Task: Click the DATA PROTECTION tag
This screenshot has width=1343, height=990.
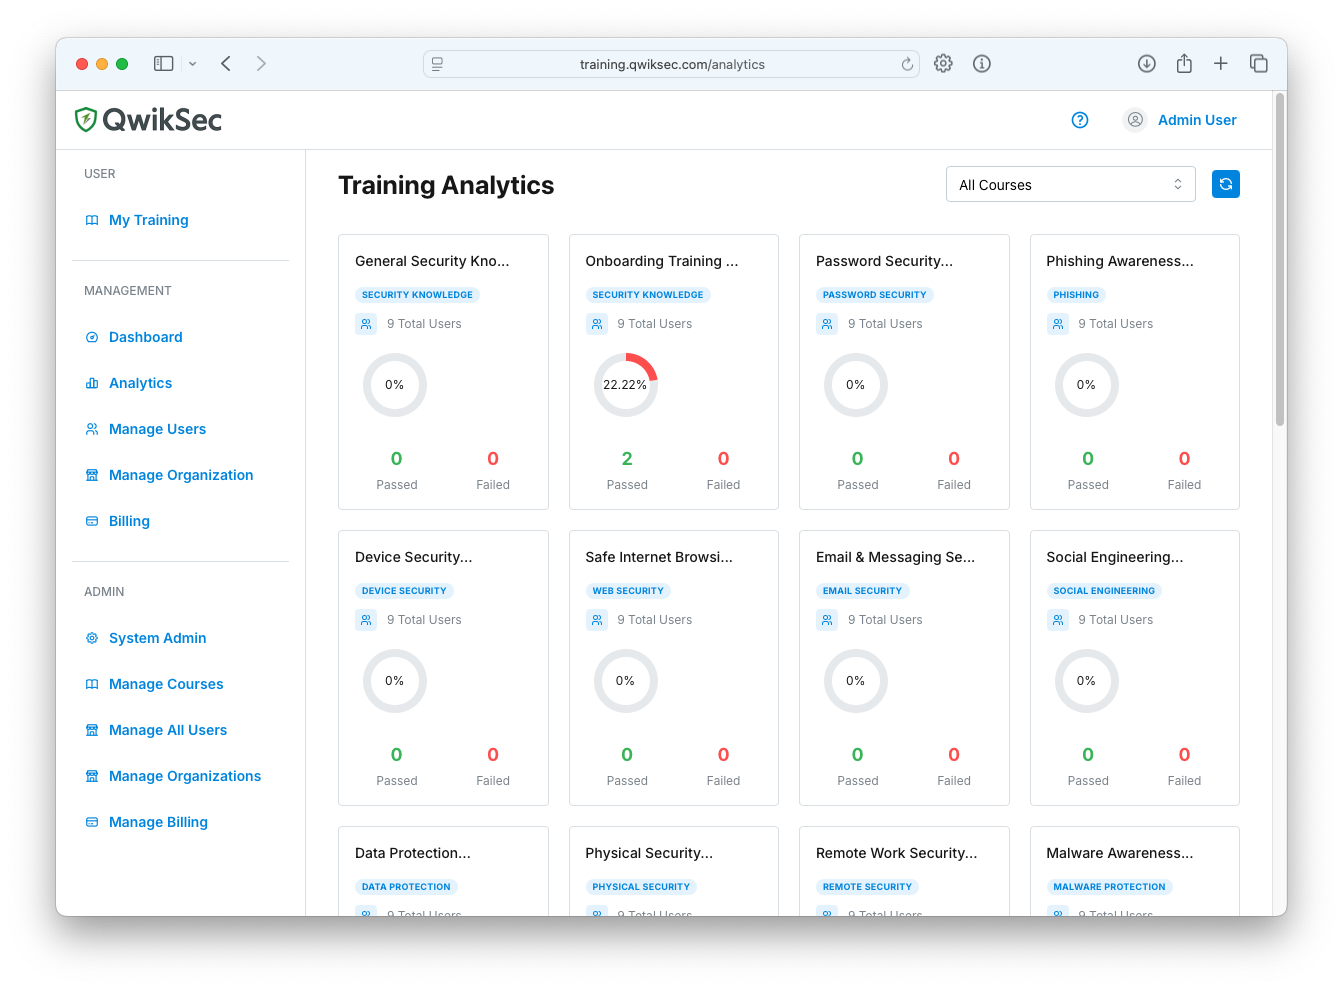Action: [x=406, y=887]
